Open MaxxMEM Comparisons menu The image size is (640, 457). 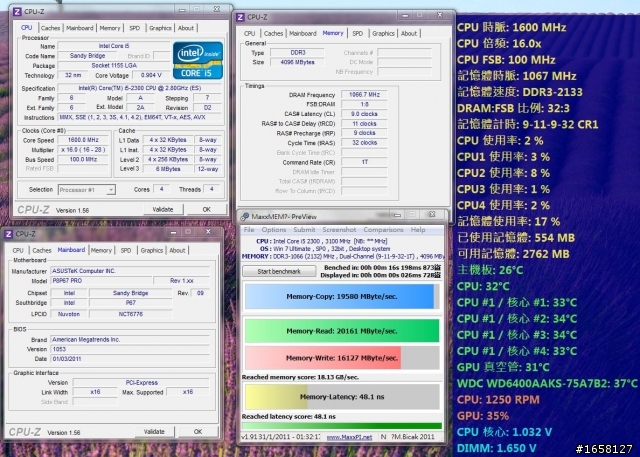pyautogui.click(x=383, y=230)
